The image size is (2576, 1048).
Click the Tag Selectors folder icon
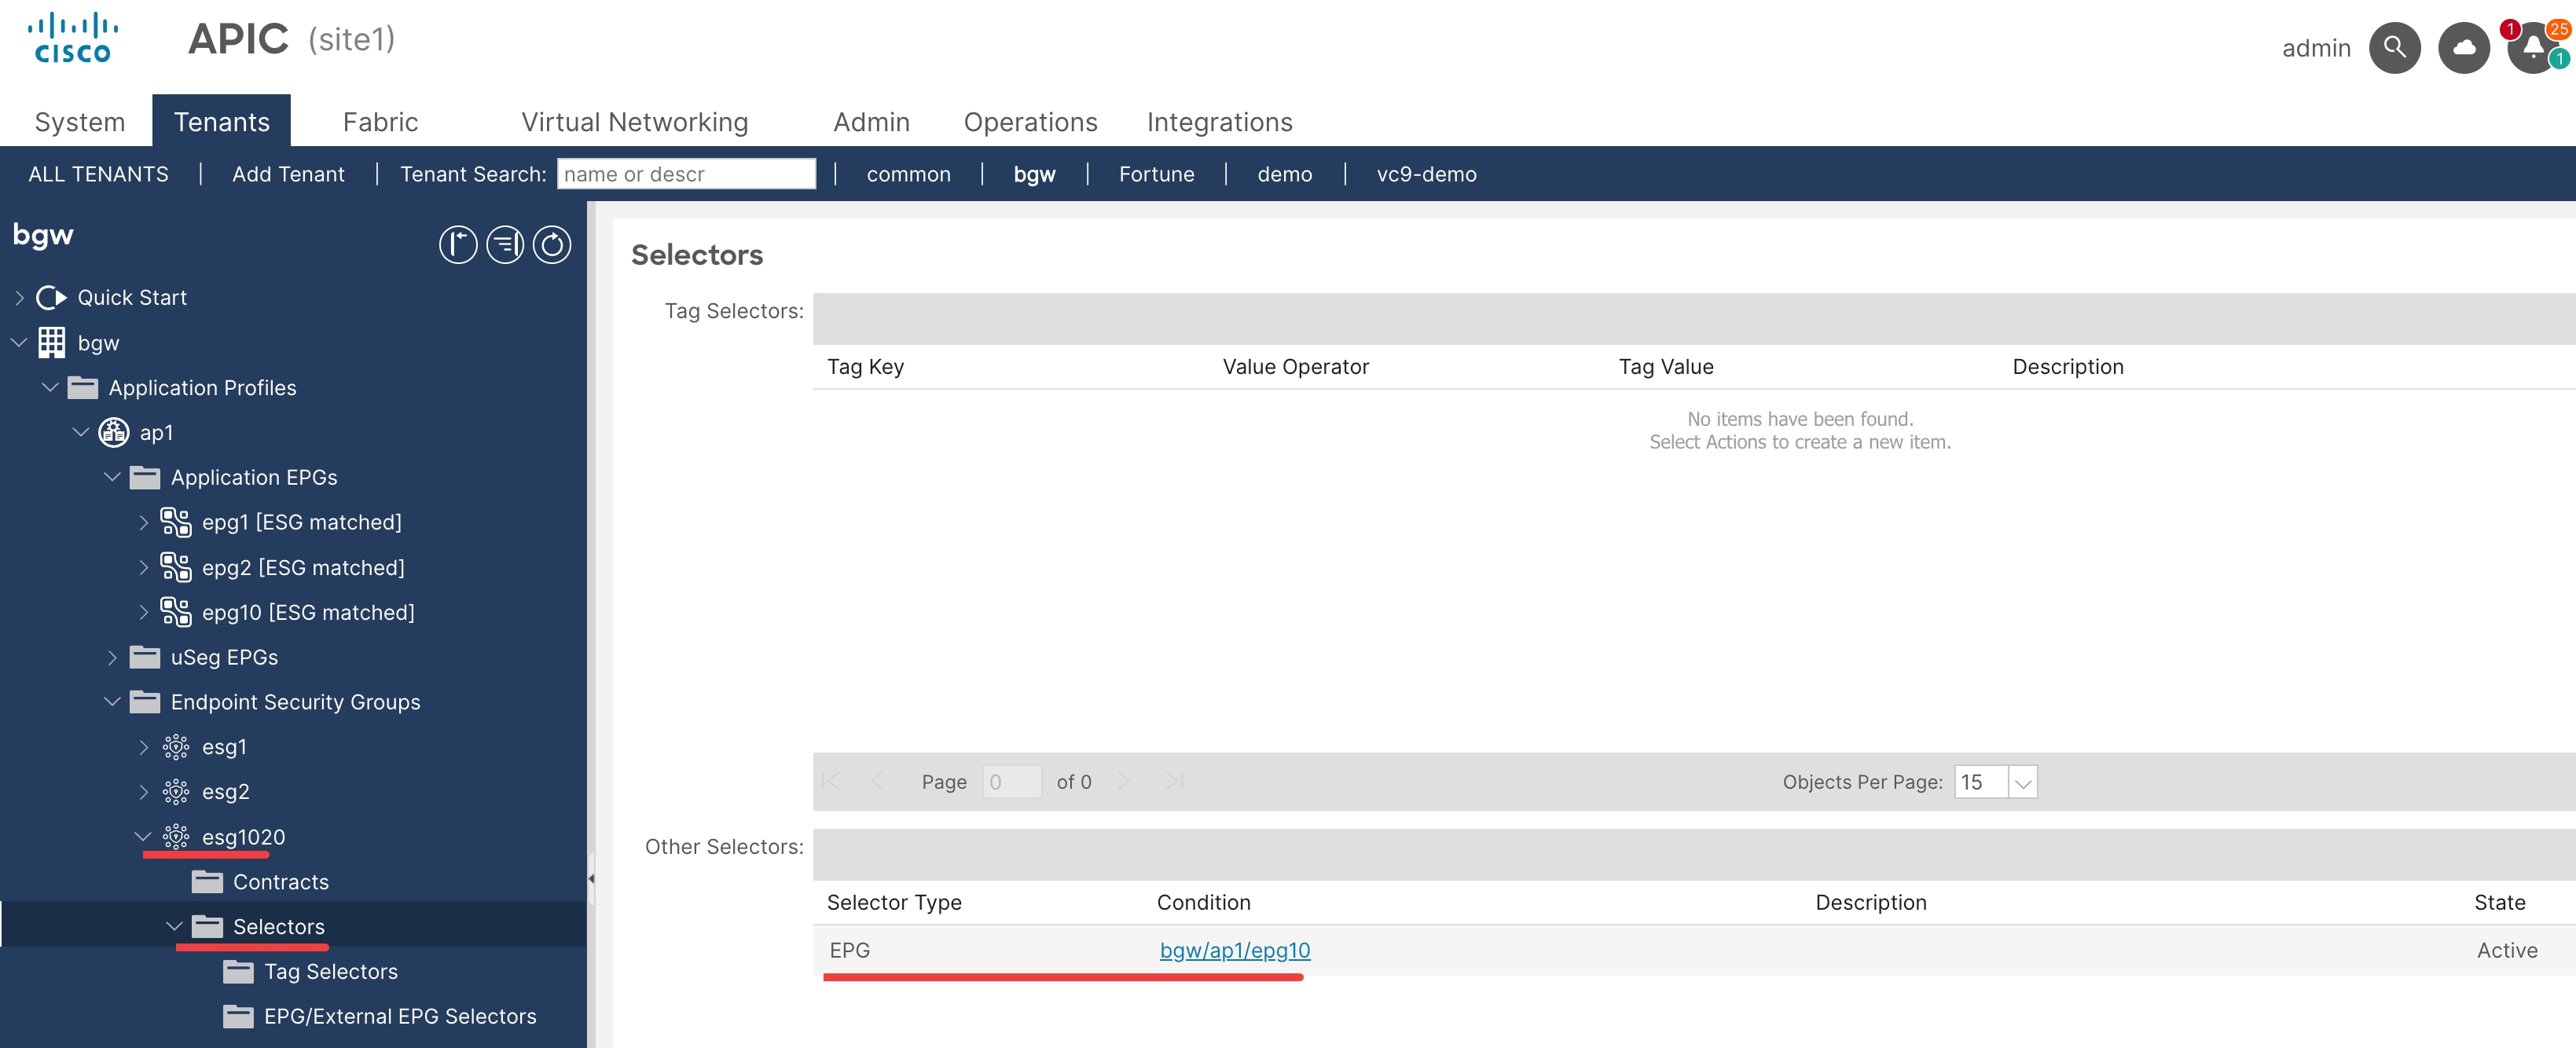[x=238, y=971]
